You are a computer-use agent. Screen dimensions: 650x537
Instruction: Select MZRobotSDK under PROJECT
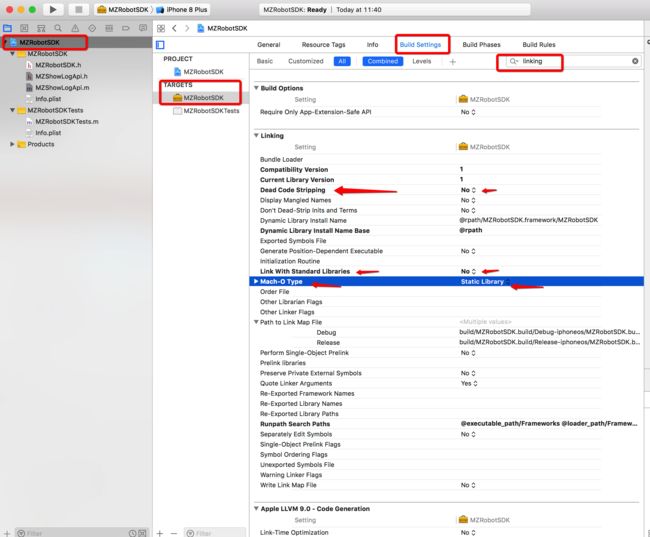203,72
